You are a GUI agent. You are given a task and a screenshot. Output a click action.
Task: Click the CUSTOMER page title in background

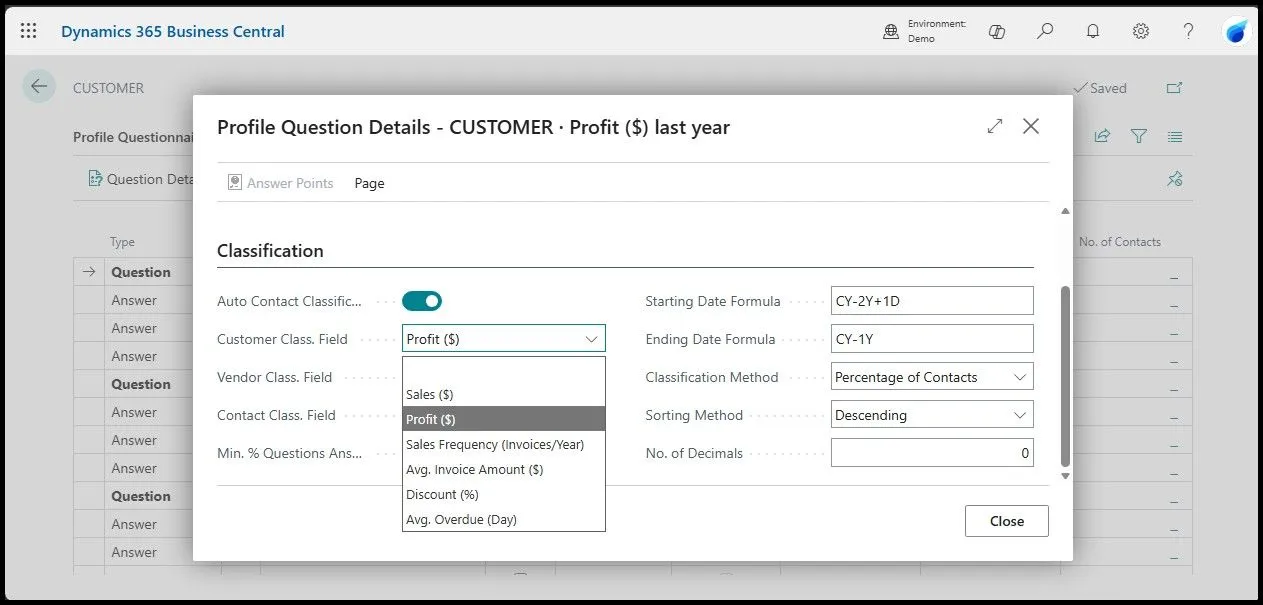tap(108, 88)
